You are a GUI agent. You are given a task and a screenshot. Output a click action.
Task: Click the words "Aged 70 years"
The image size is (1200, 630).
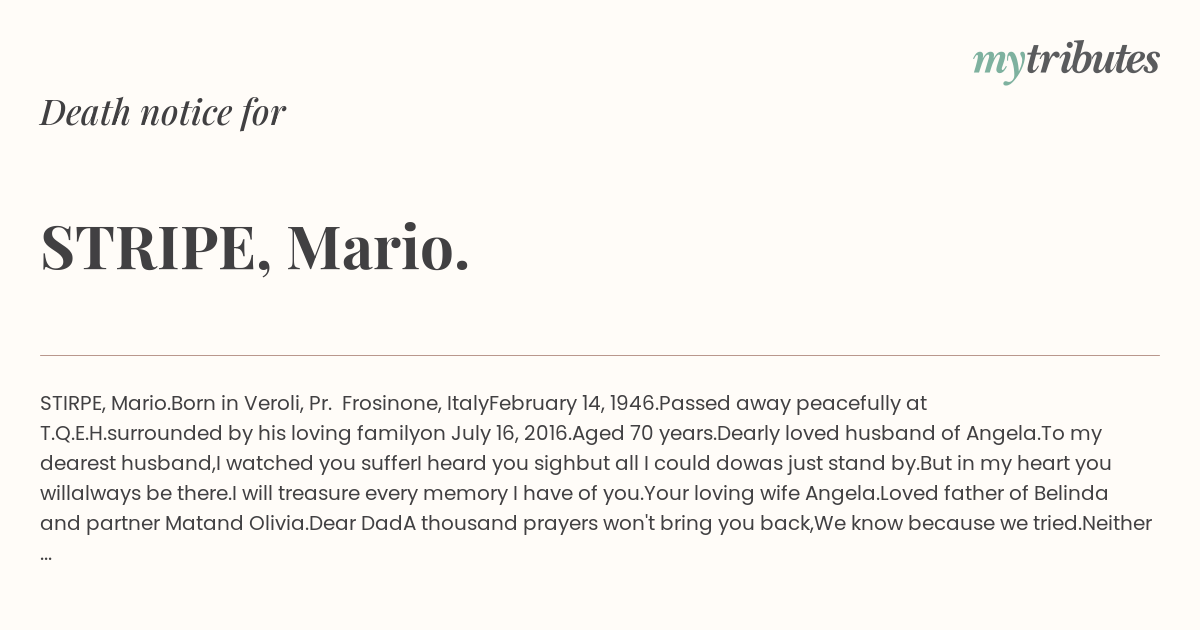click(644, 433)
